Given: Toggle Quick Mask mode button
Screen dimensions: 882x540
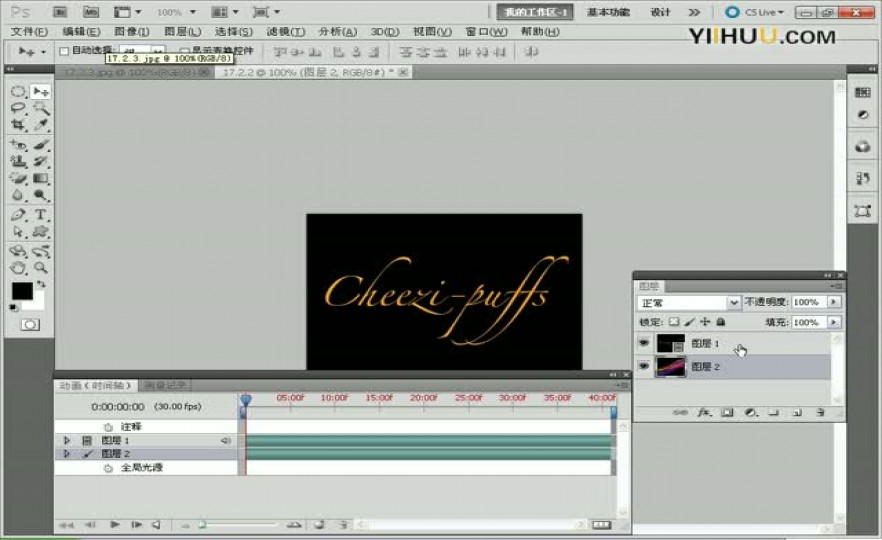Looking at the screenshot, I should click(30, 325).
